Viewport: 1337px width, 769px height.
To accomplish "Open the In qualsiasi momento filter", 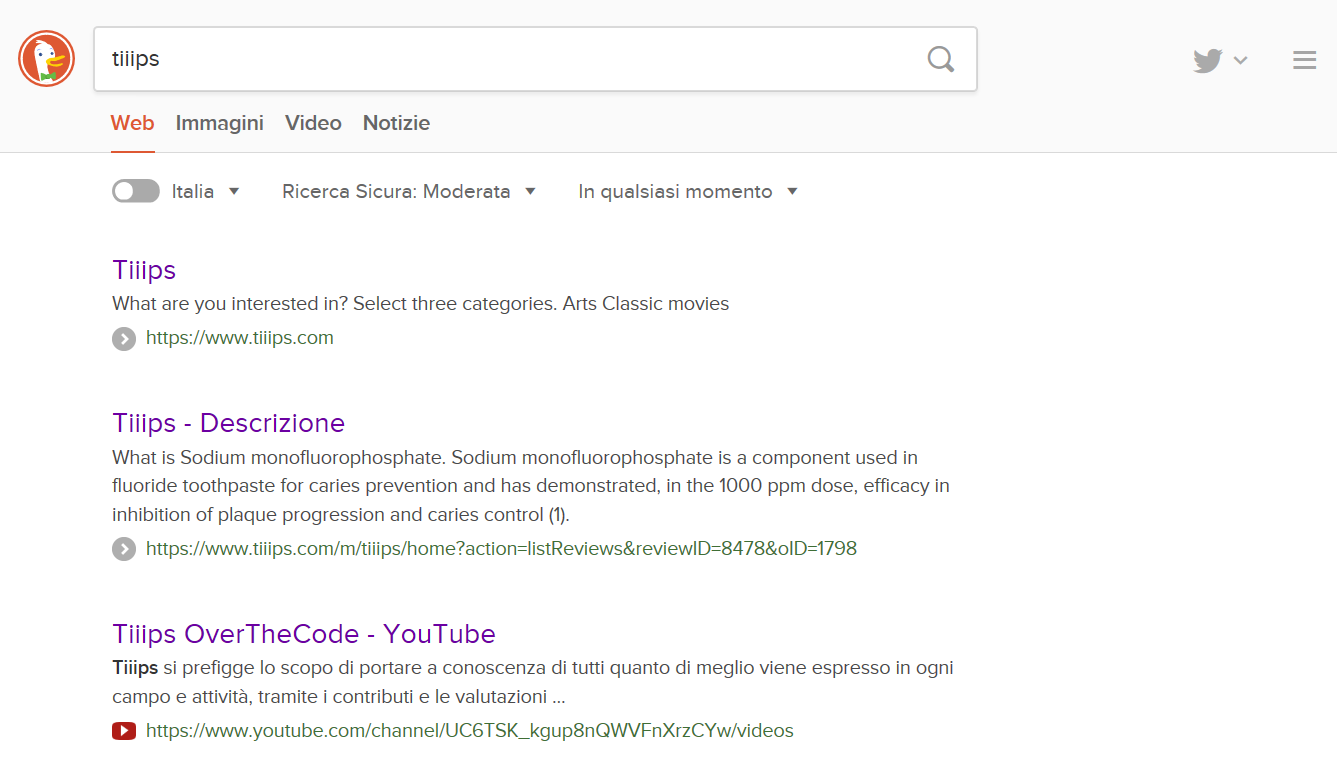I will pyautogui.click(x=688, y=191).
